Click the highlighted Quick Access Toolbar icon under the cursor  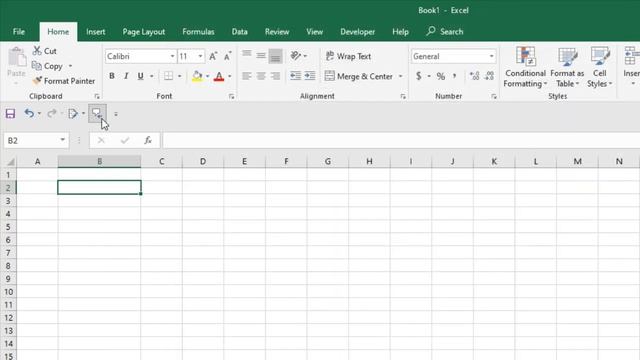[97, 114]
